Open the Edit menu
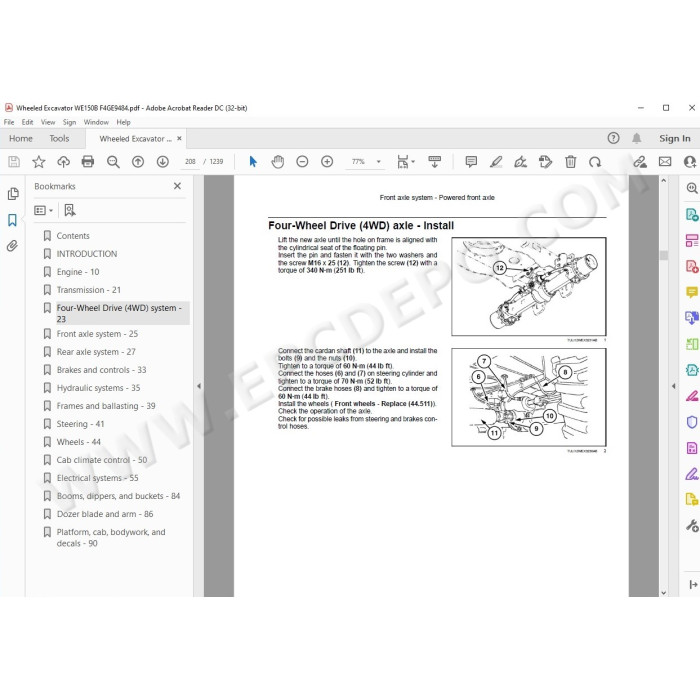 (27, 122)
